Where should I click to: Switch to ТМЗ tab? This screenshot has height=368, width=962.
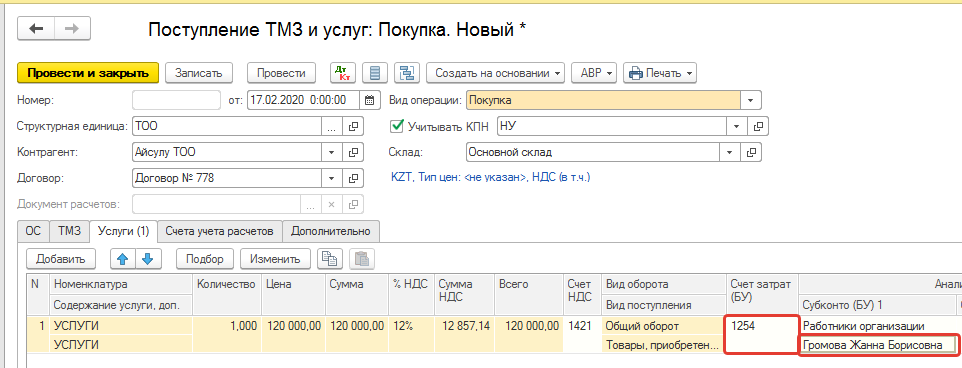point(69,231)
